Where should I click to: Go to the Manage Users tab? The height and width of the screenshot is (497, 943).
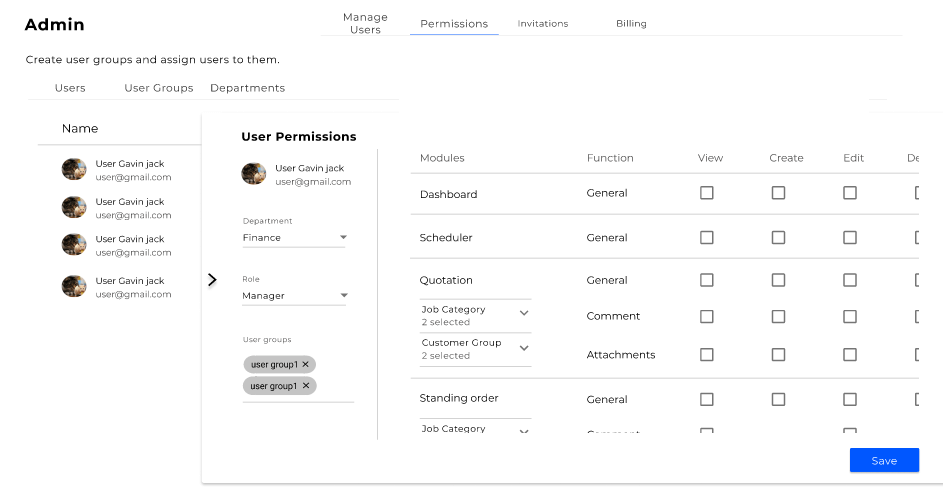(365, 24)
